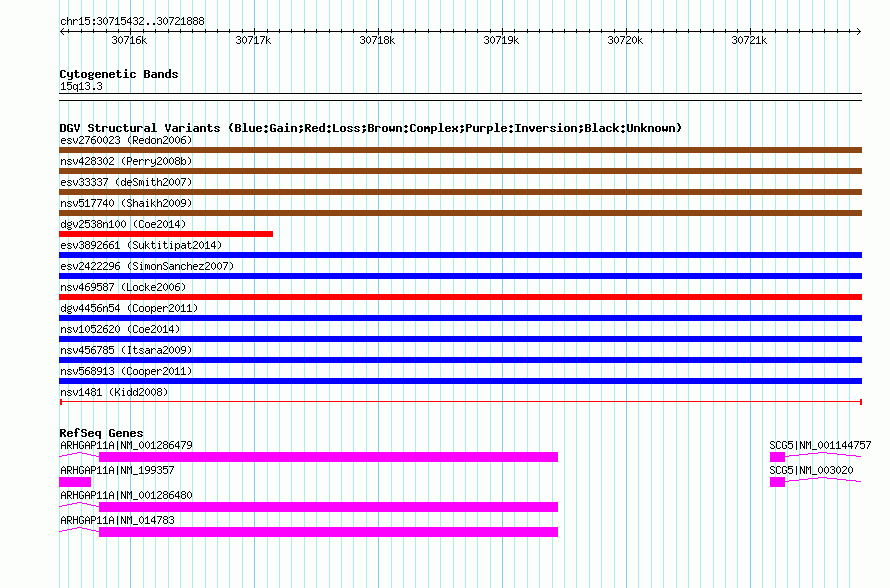Select the thin red nsv1481 (Kidd2008) line
This screenshot has width=890, height=588.
[460, 402]
